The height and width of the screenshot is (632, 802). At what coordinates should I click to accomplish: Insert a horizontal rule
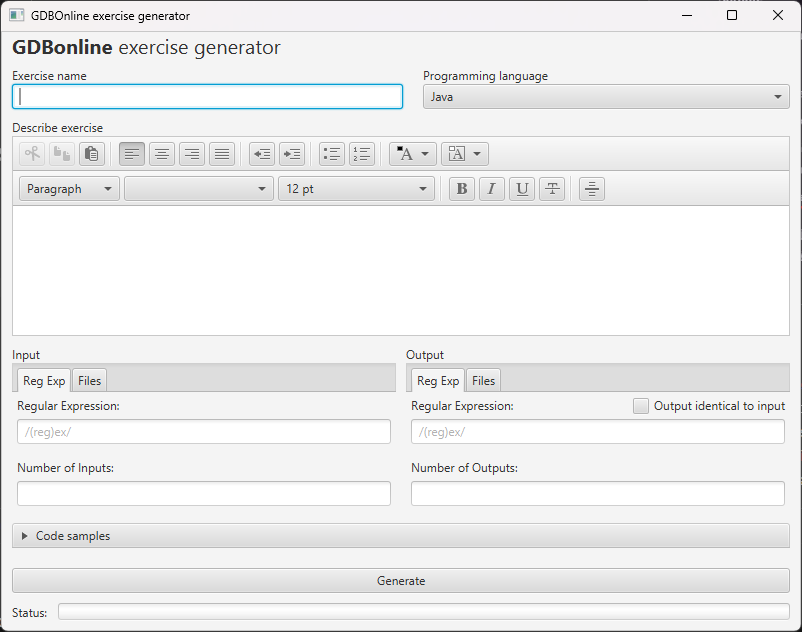pos(592,189)
